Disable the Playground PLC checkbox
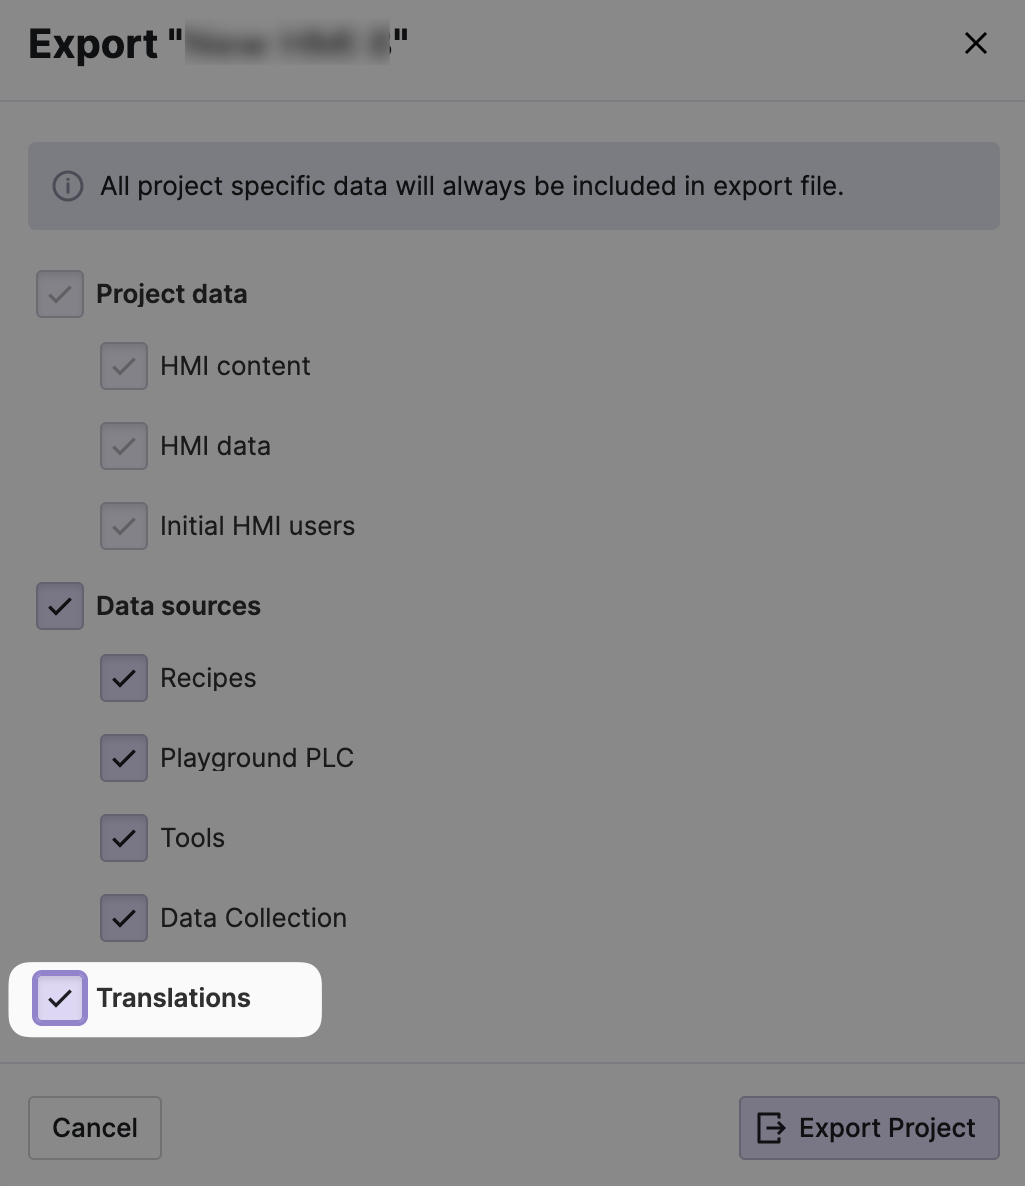This screenshot has width=1025, height=1186. (x=124, y=758)
